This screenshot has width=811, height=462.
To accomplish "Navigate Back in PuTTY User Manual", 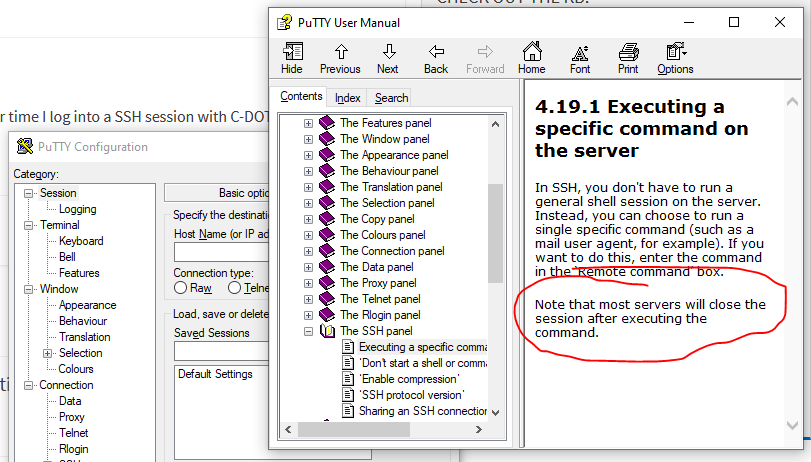I will coord(436,58).
